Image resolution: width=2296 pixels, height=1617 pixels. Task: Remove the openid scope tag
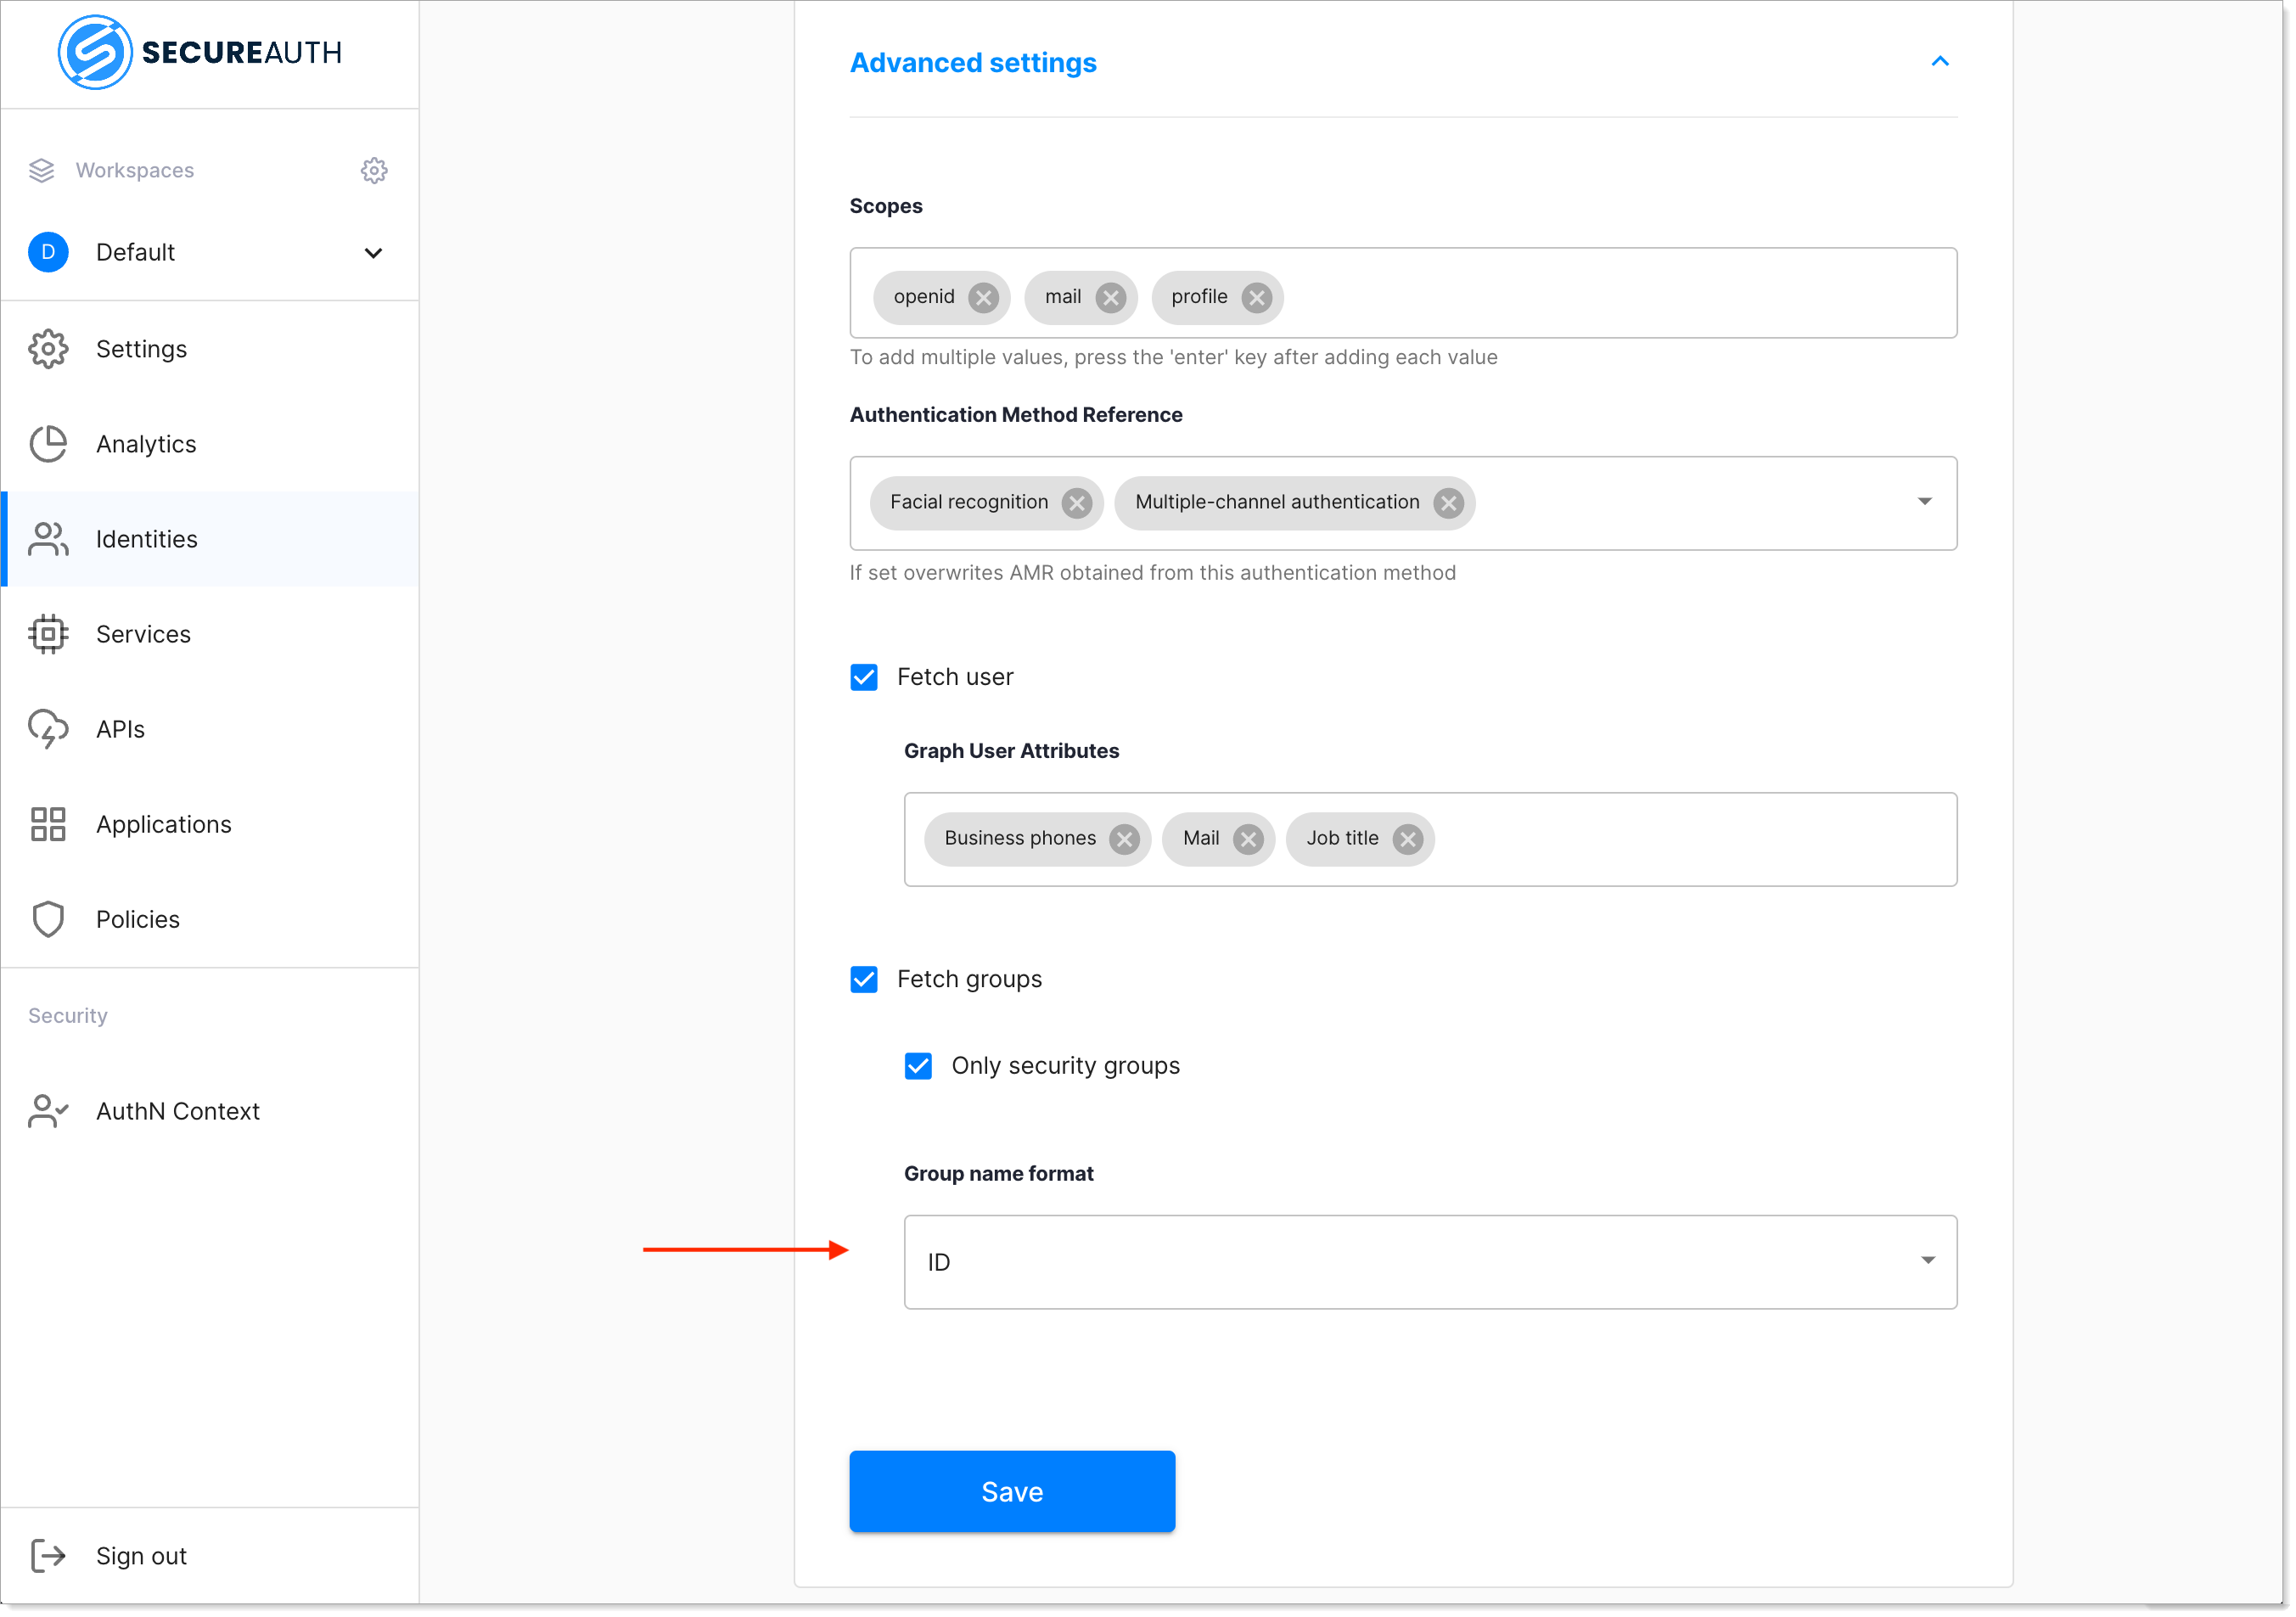click(987, 295)
